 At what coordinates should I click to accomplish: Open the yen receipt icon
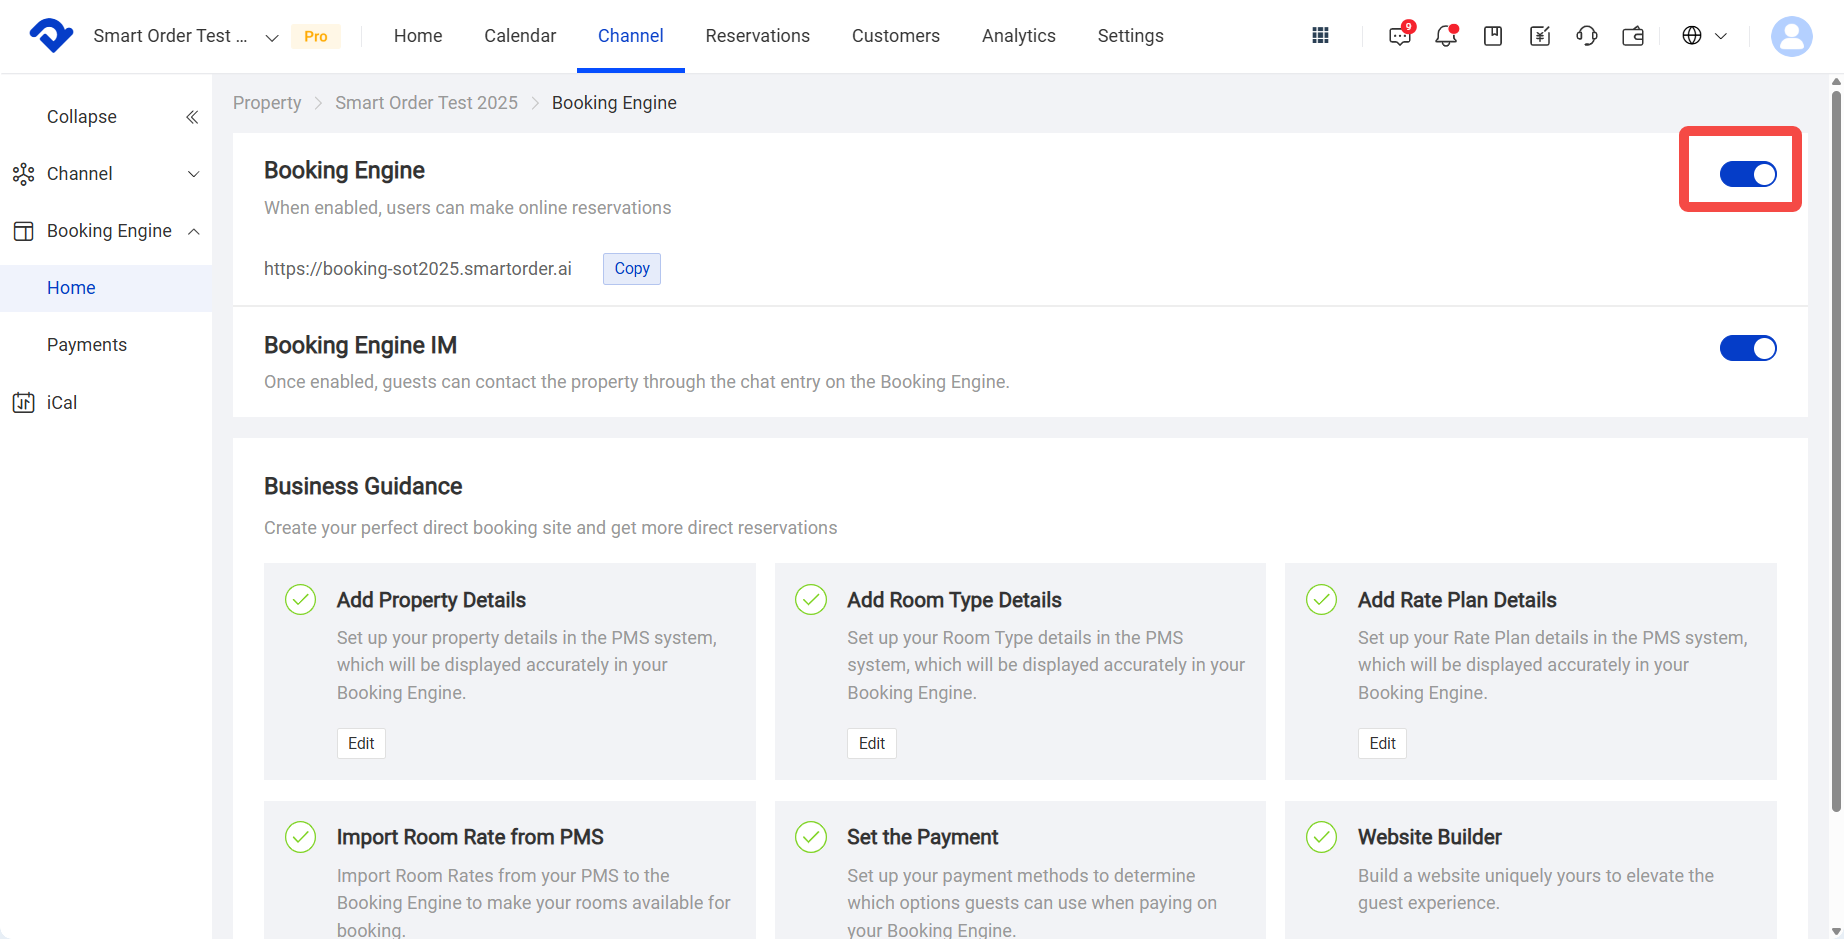click(x=1540, y=36)
